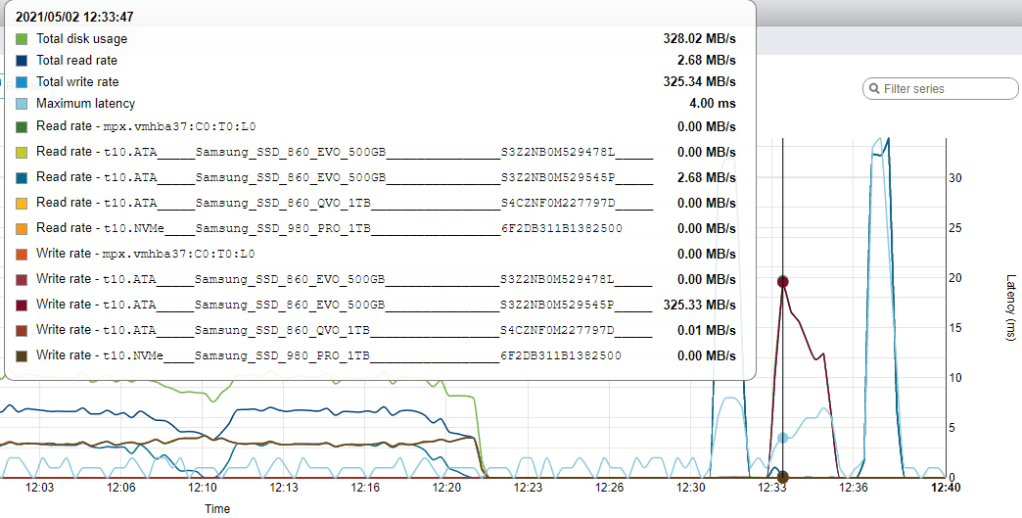Screen dimensions: 1022x518
Task: Click the light blue latency data point marker
Action: (x=783, y=438)
